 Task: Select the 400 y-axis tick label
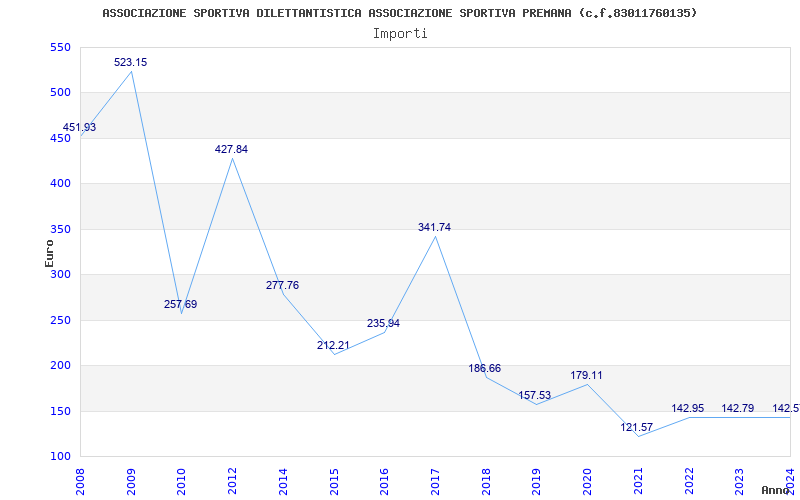click(60, 184)
